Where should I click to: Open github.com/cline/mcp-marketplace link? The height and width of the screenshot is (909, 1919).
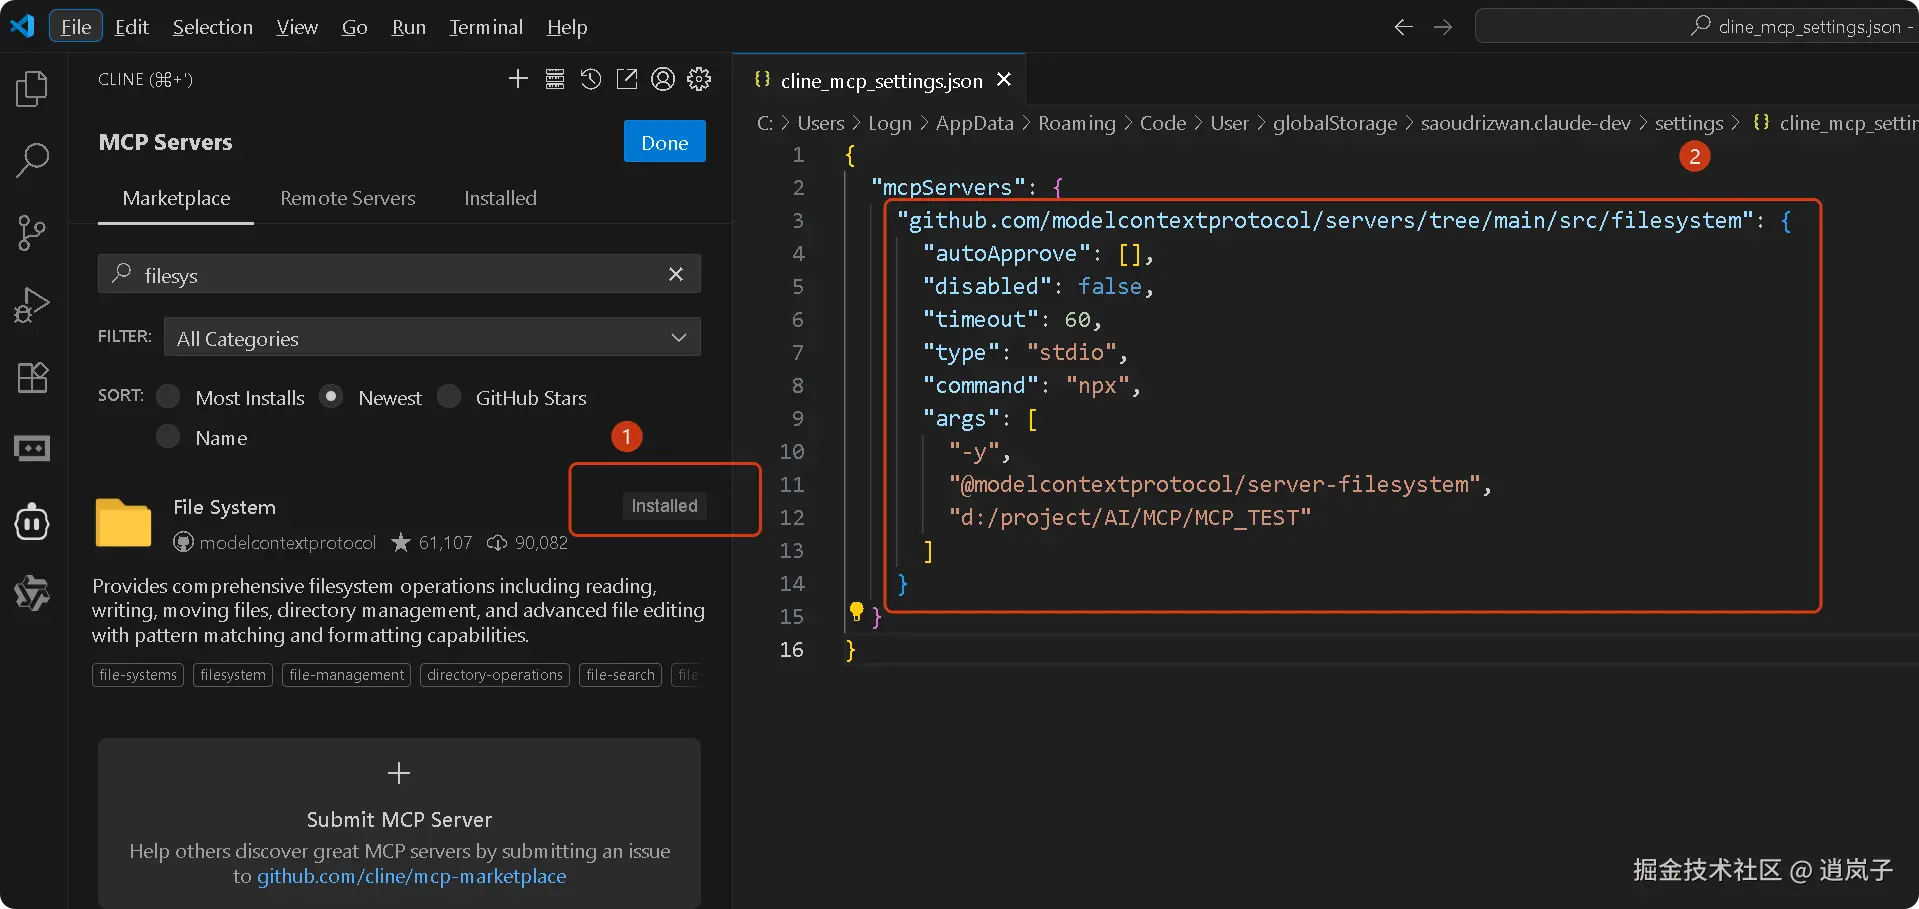point(411,876)
